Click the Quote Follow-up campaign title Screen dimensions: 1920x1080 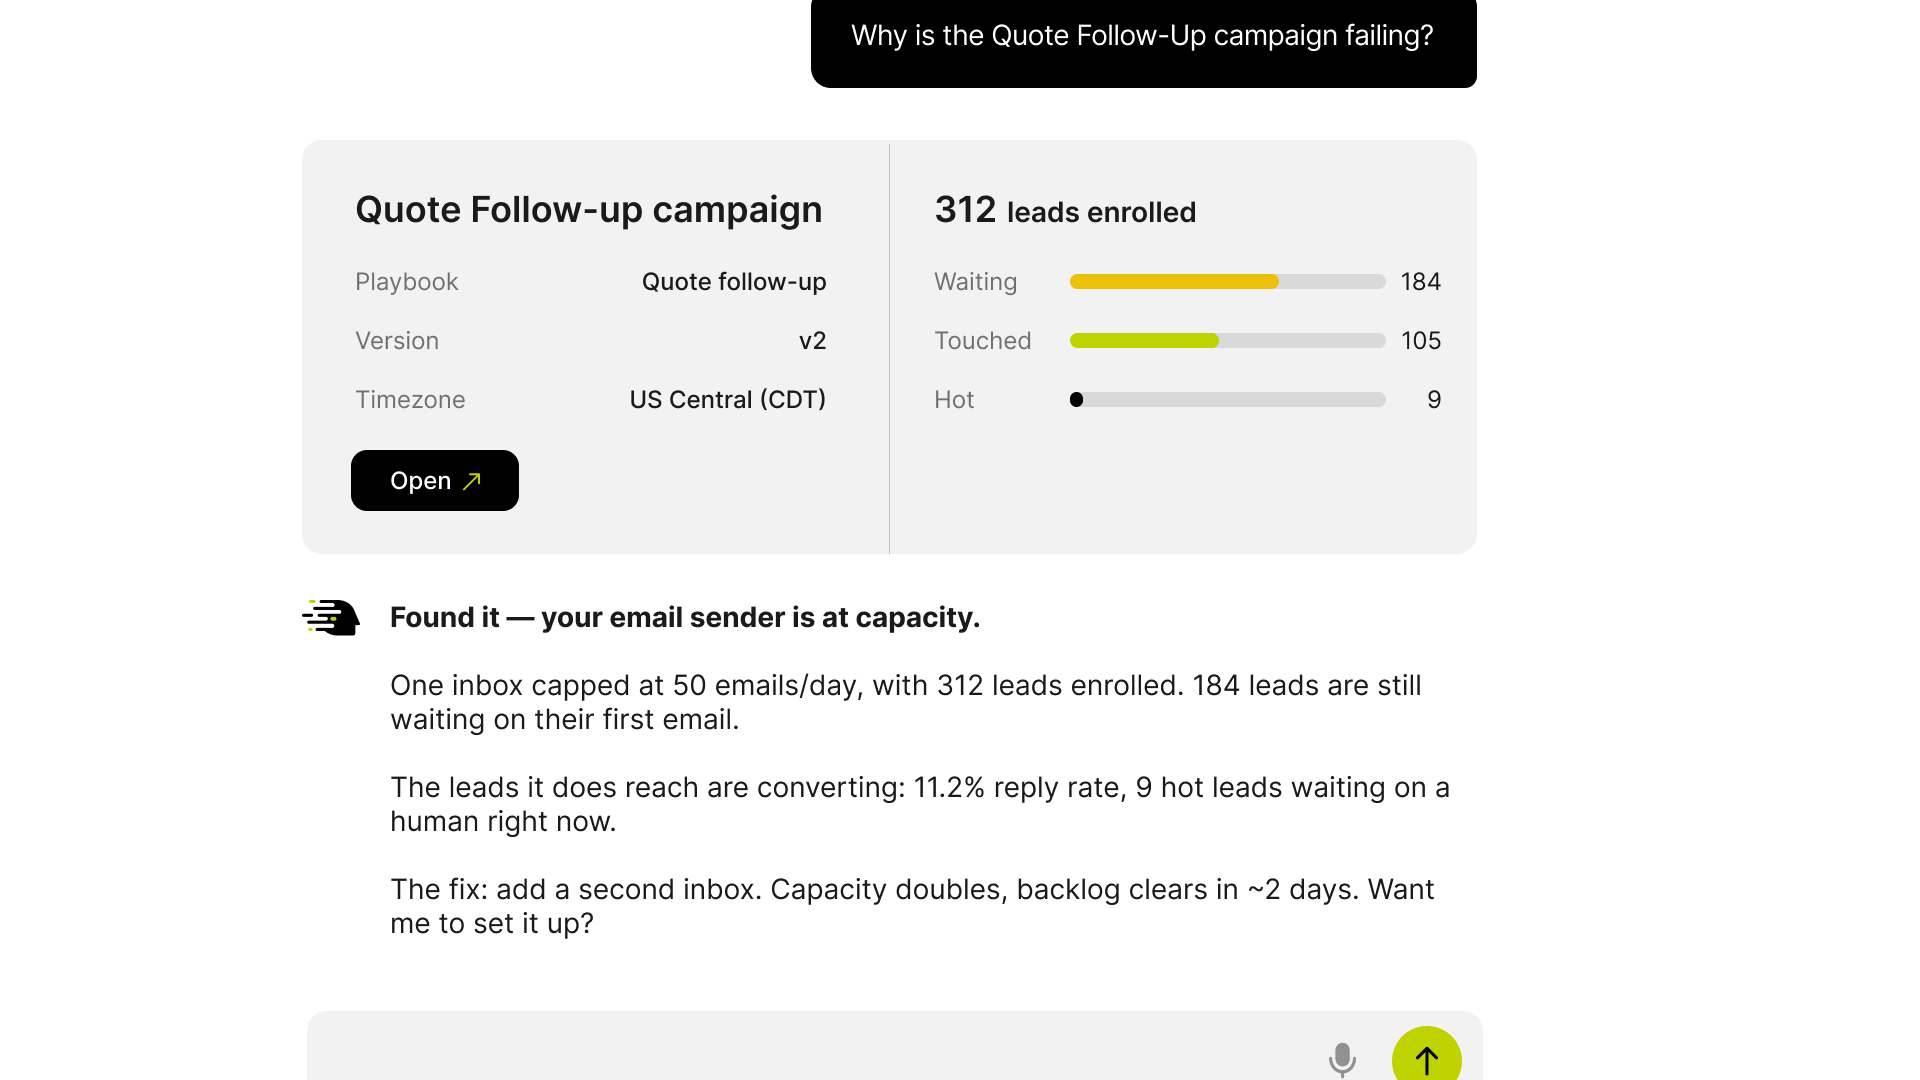click(x=589, y=210)
